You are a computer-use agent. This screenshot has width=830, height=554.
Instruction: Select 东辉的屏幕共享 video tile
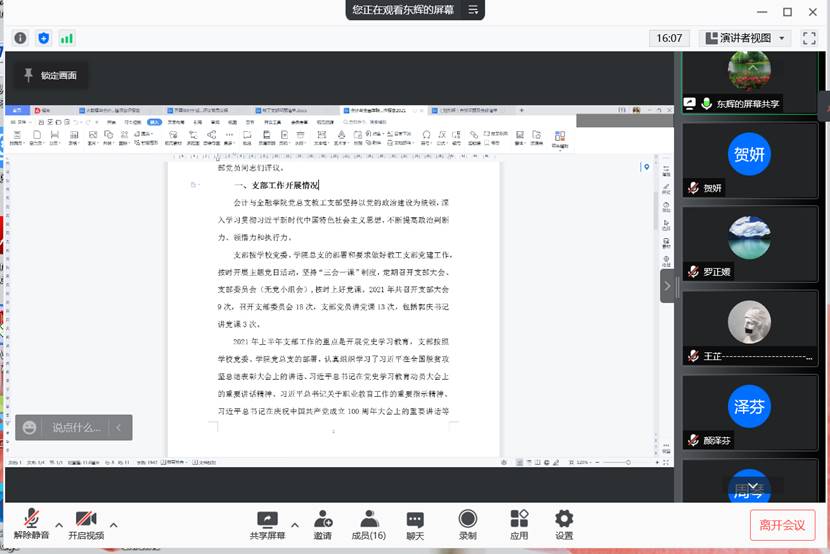click(750, 83)
